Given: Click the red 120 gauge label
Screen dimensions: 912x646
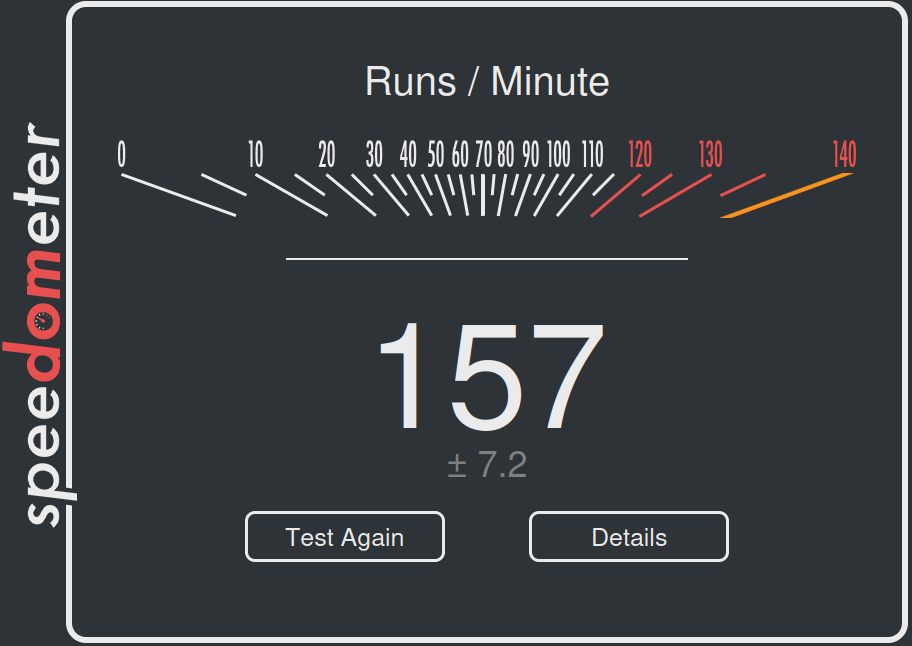Looking at the screenshot, I should point(640,155).
